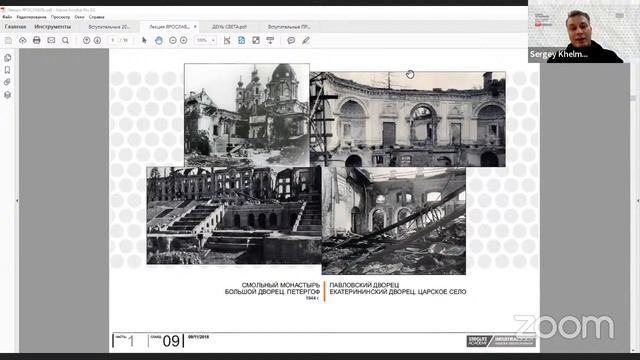Click the full screen view icon
Screen dimensions: 640x360
coord(256,40)
